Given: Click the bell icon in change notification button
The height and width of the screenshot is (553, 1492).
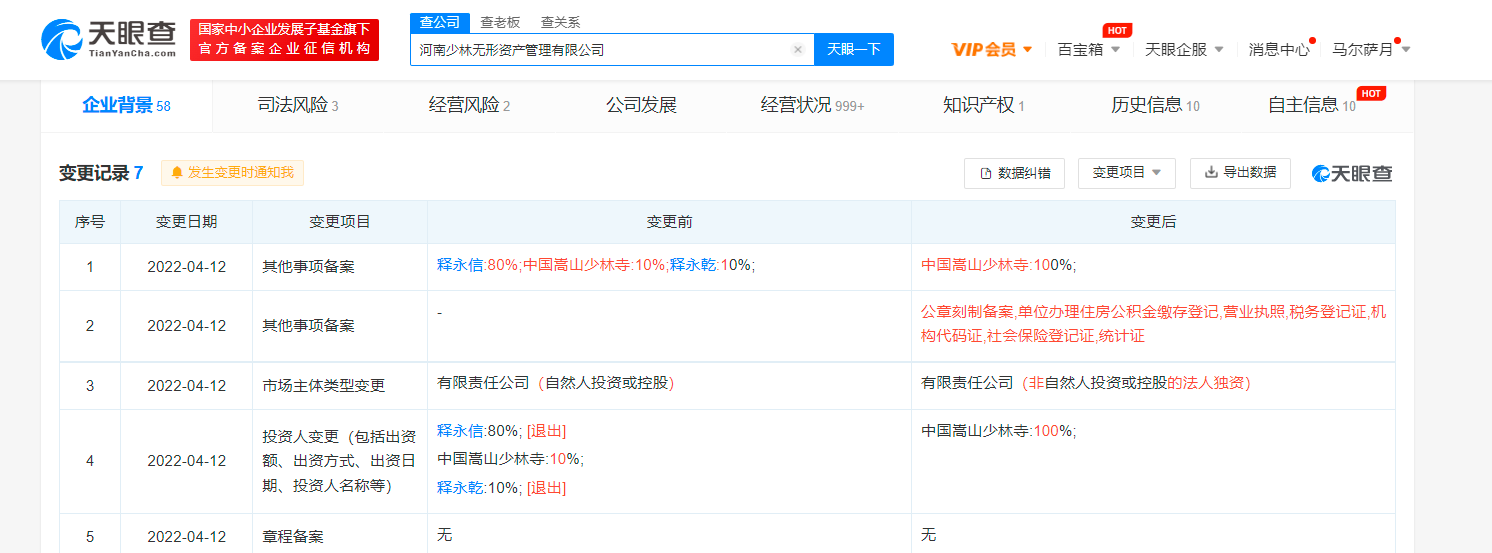Looking at the screenshot, I should pyautogui.click(x=177, y=173).
